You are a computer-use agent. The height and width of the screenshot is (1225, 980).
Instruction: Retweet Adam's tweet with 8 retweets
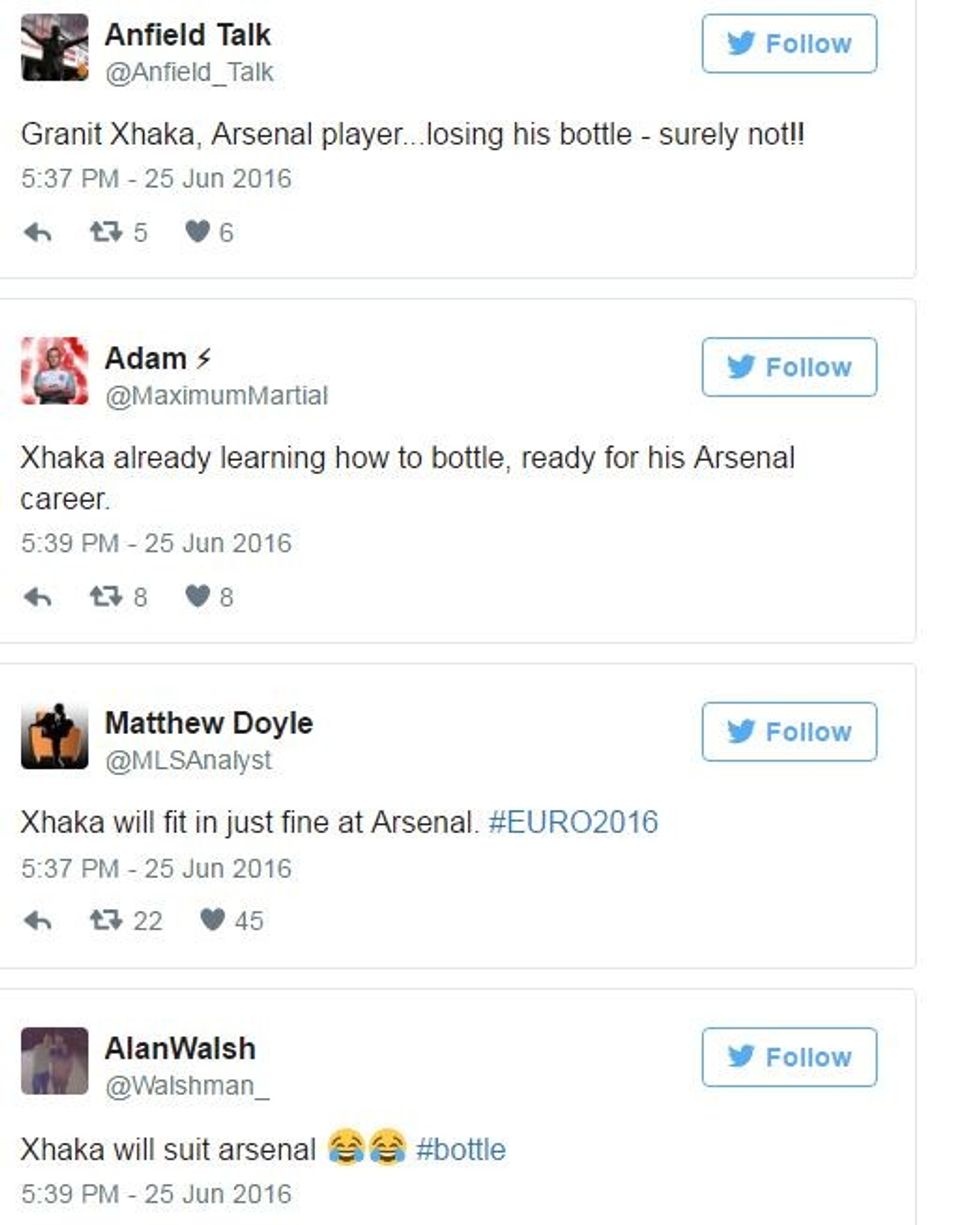[x=102, y=597]
